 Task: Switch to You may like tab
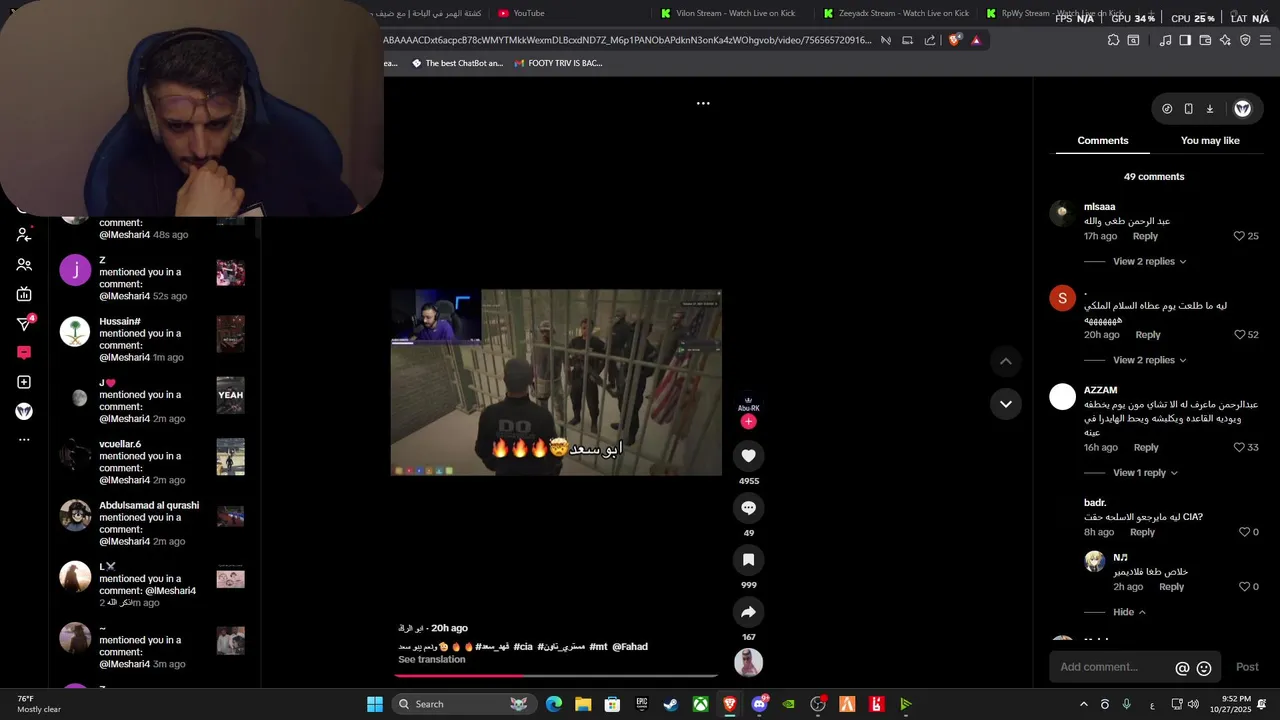pos(1210,141)
